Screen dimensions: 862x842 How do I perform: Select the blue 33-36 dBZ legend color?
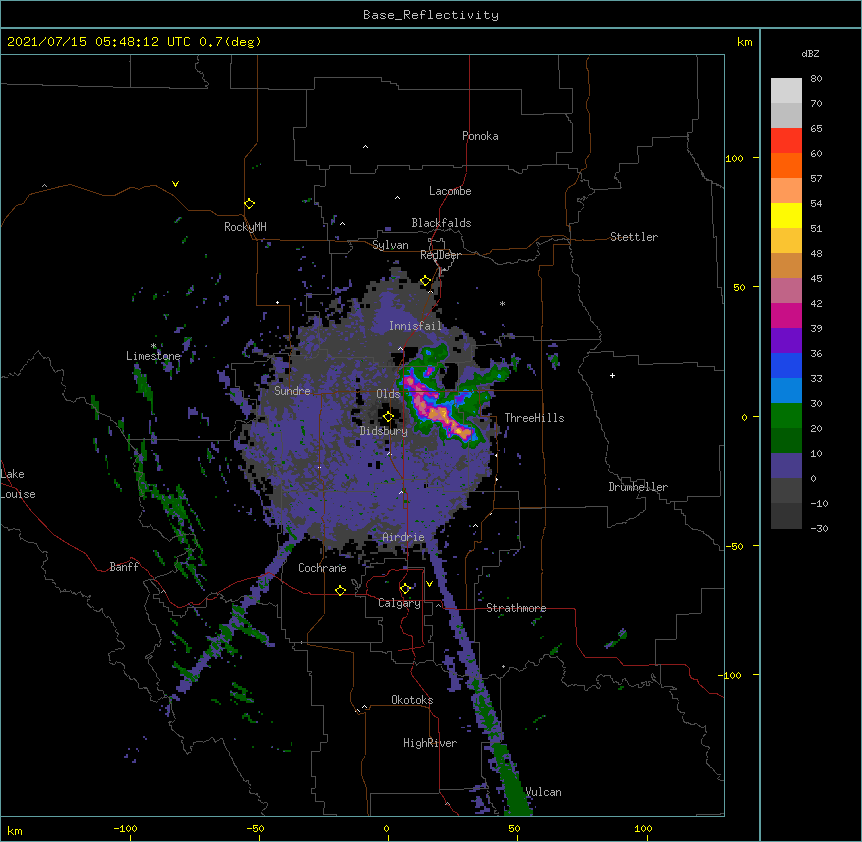pos(786,365)
